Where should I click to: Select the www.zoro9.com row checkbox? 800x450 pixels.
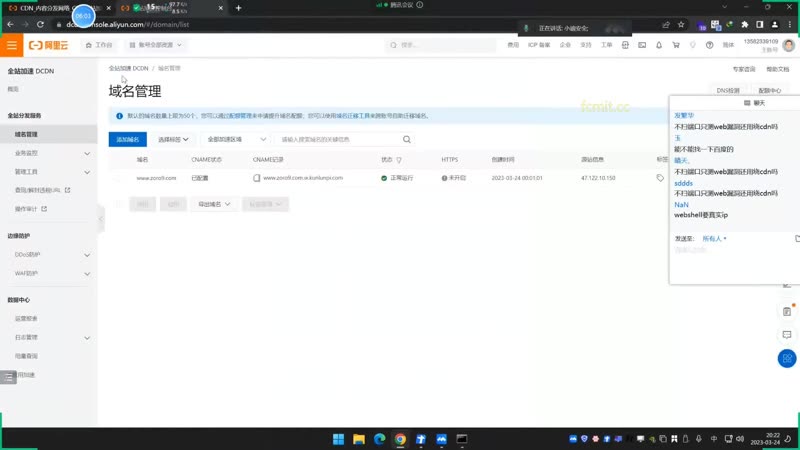point(118,178)
